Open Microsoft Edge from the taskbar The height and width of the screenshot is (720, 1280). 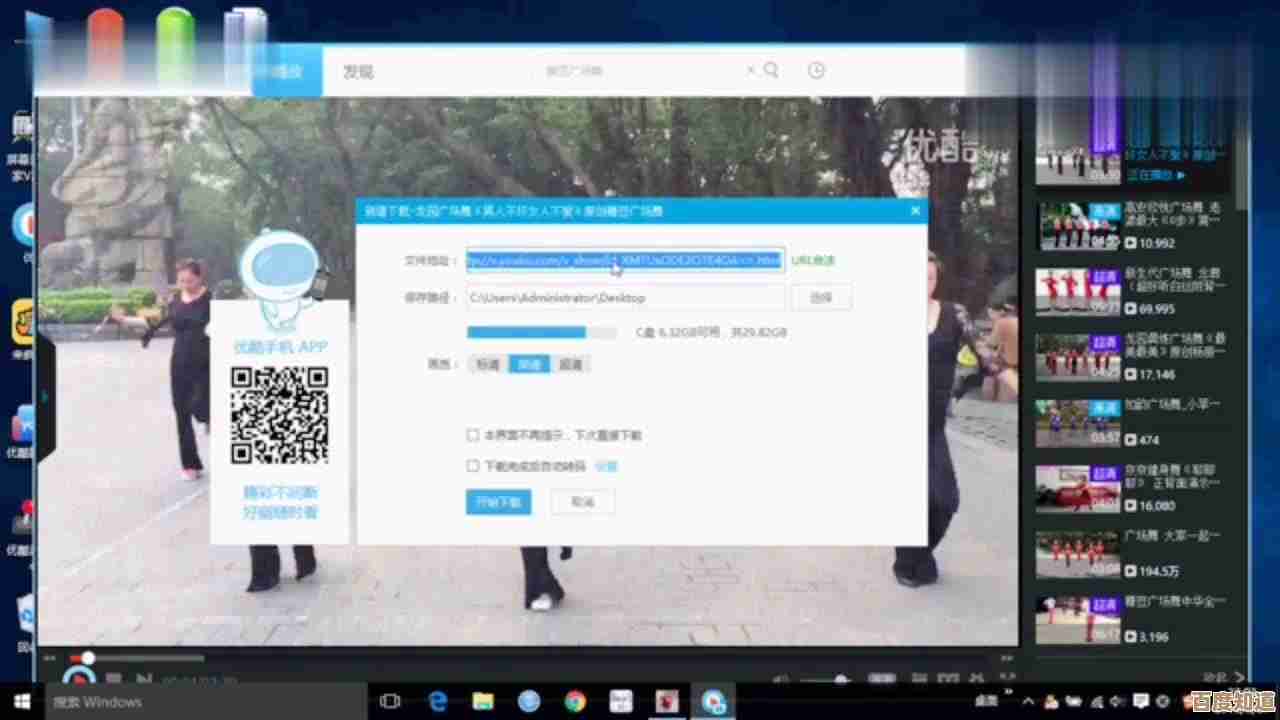pos(438,701)
